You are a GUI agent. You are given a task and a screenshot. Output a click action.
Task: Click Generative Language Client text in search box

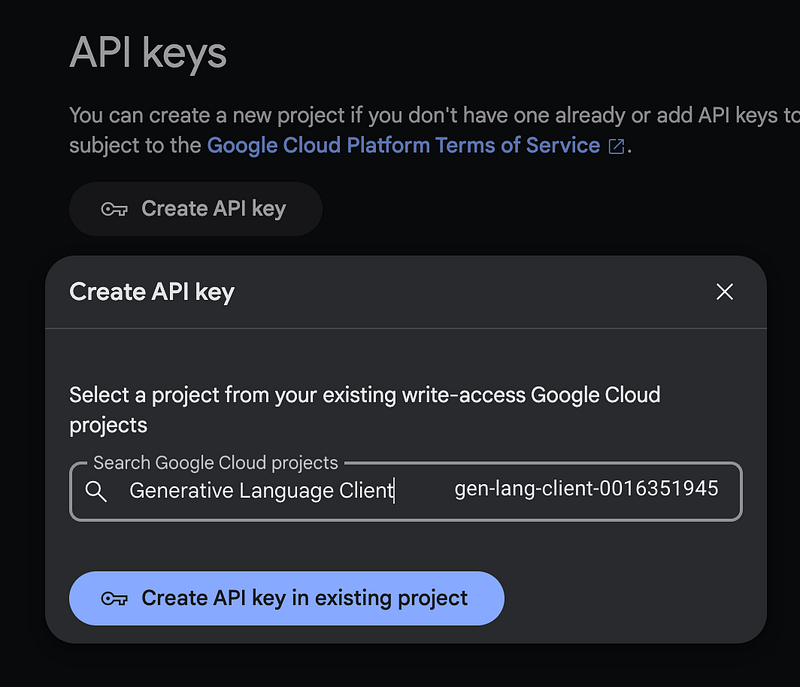[261, 491]
